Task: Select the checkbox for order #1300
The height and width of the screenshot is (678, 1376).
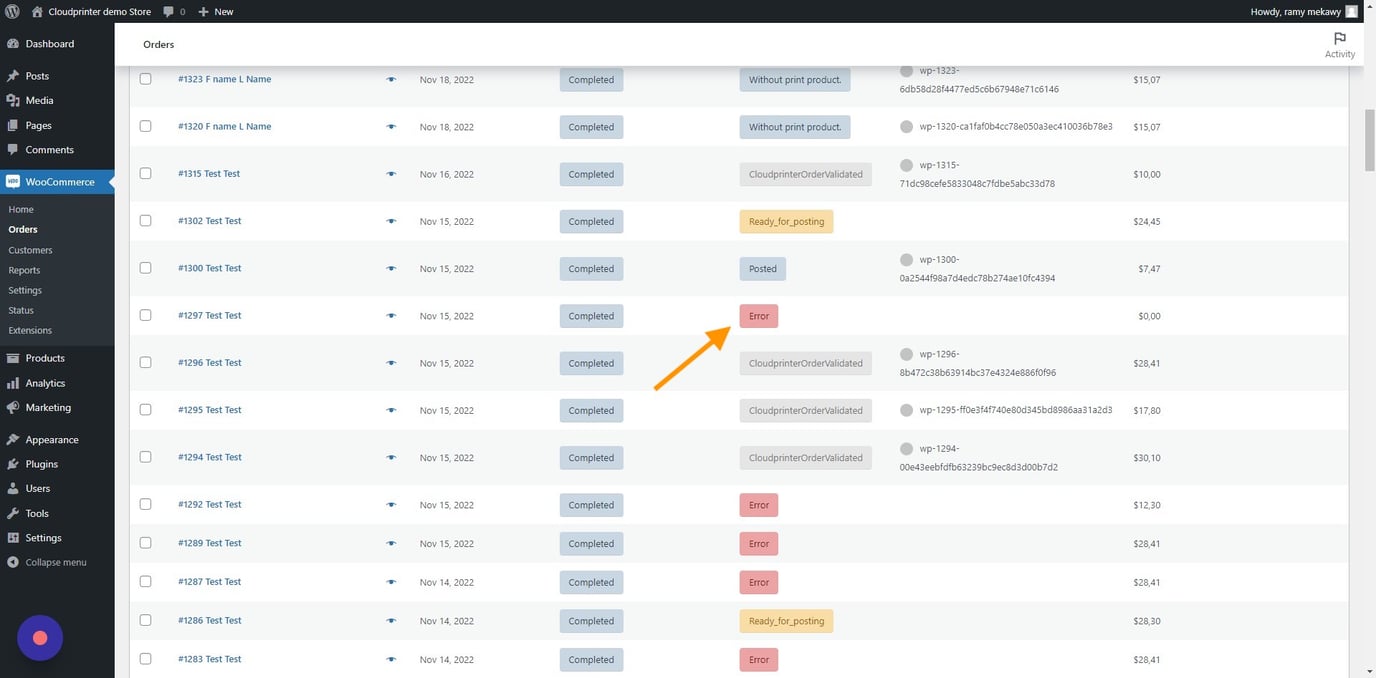Action: (x=145, y=268)
